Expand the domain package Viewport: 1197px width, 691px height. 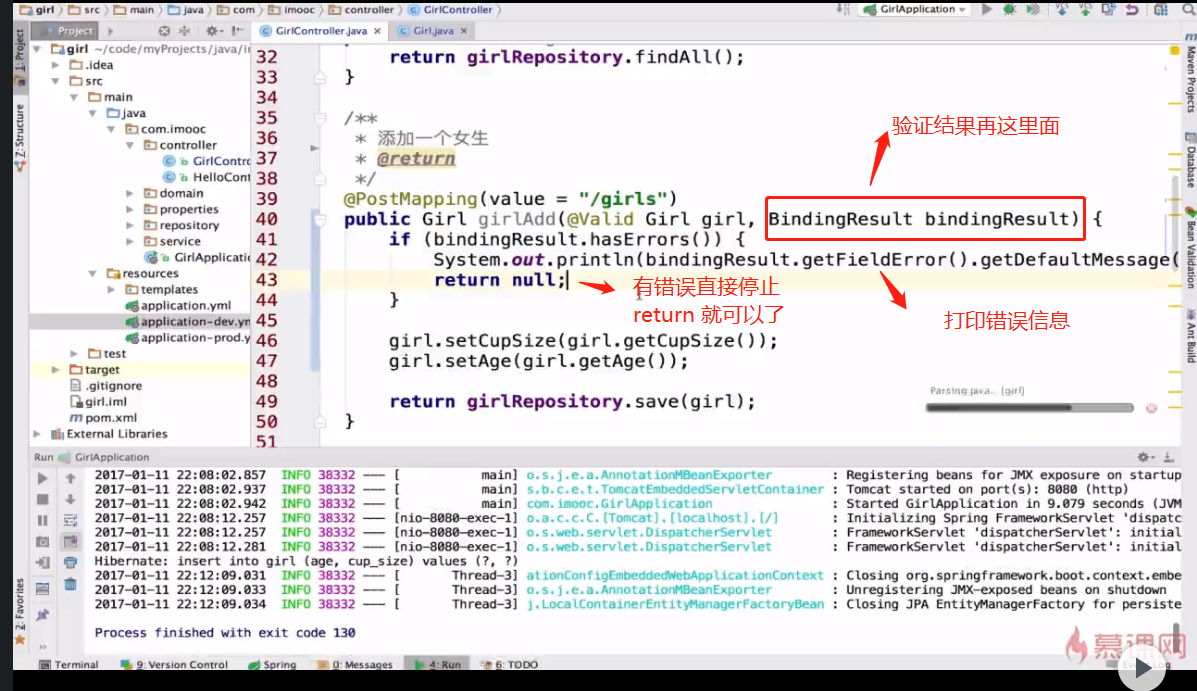130,193
